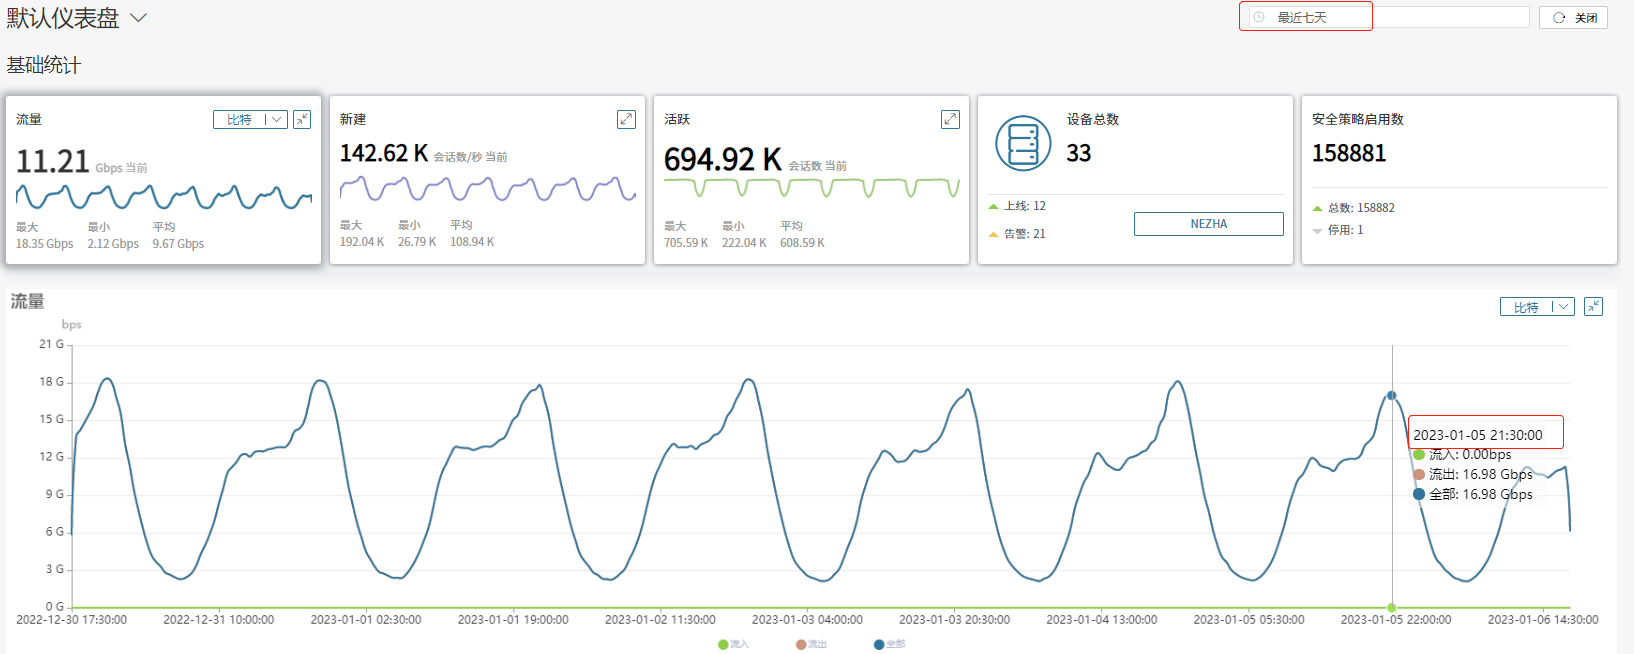Collapse the 流量 summary card

302,120
